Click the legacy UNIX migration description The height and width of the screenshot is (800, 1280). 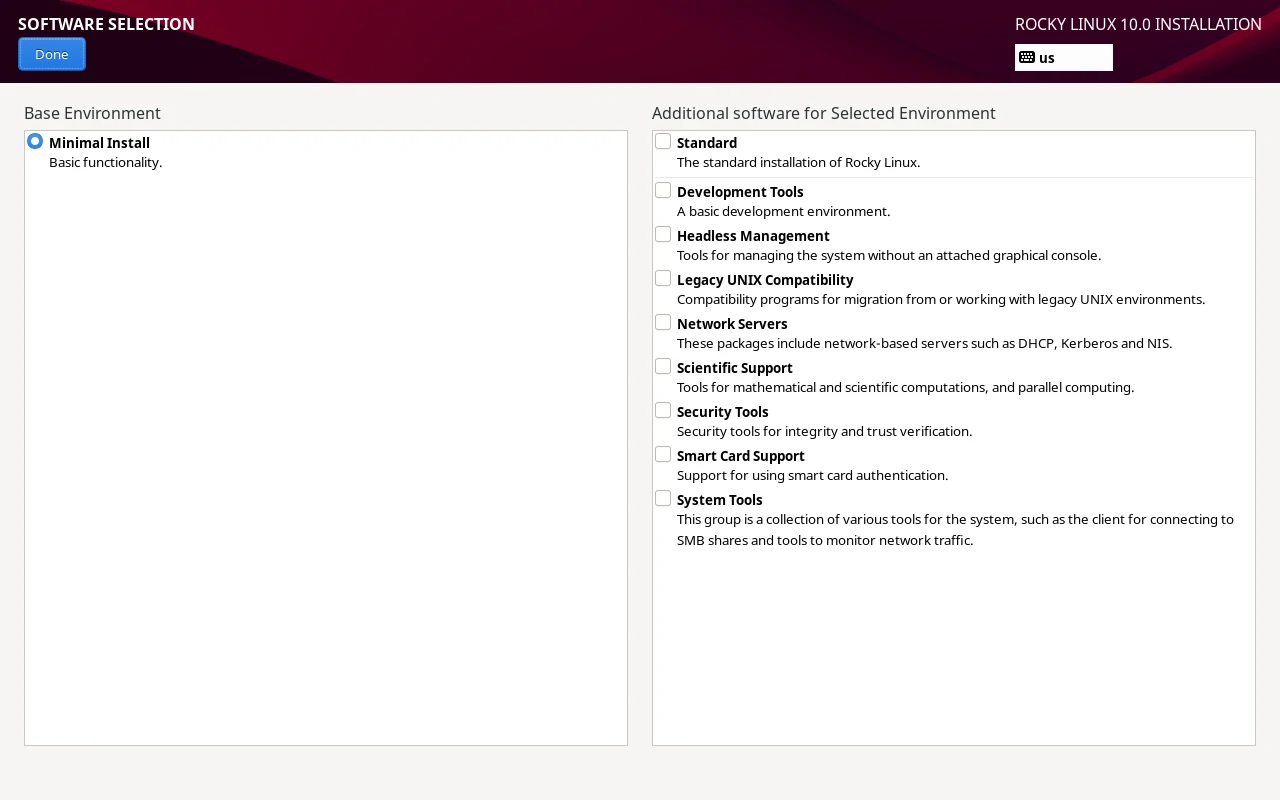click(x=941, y=299)
